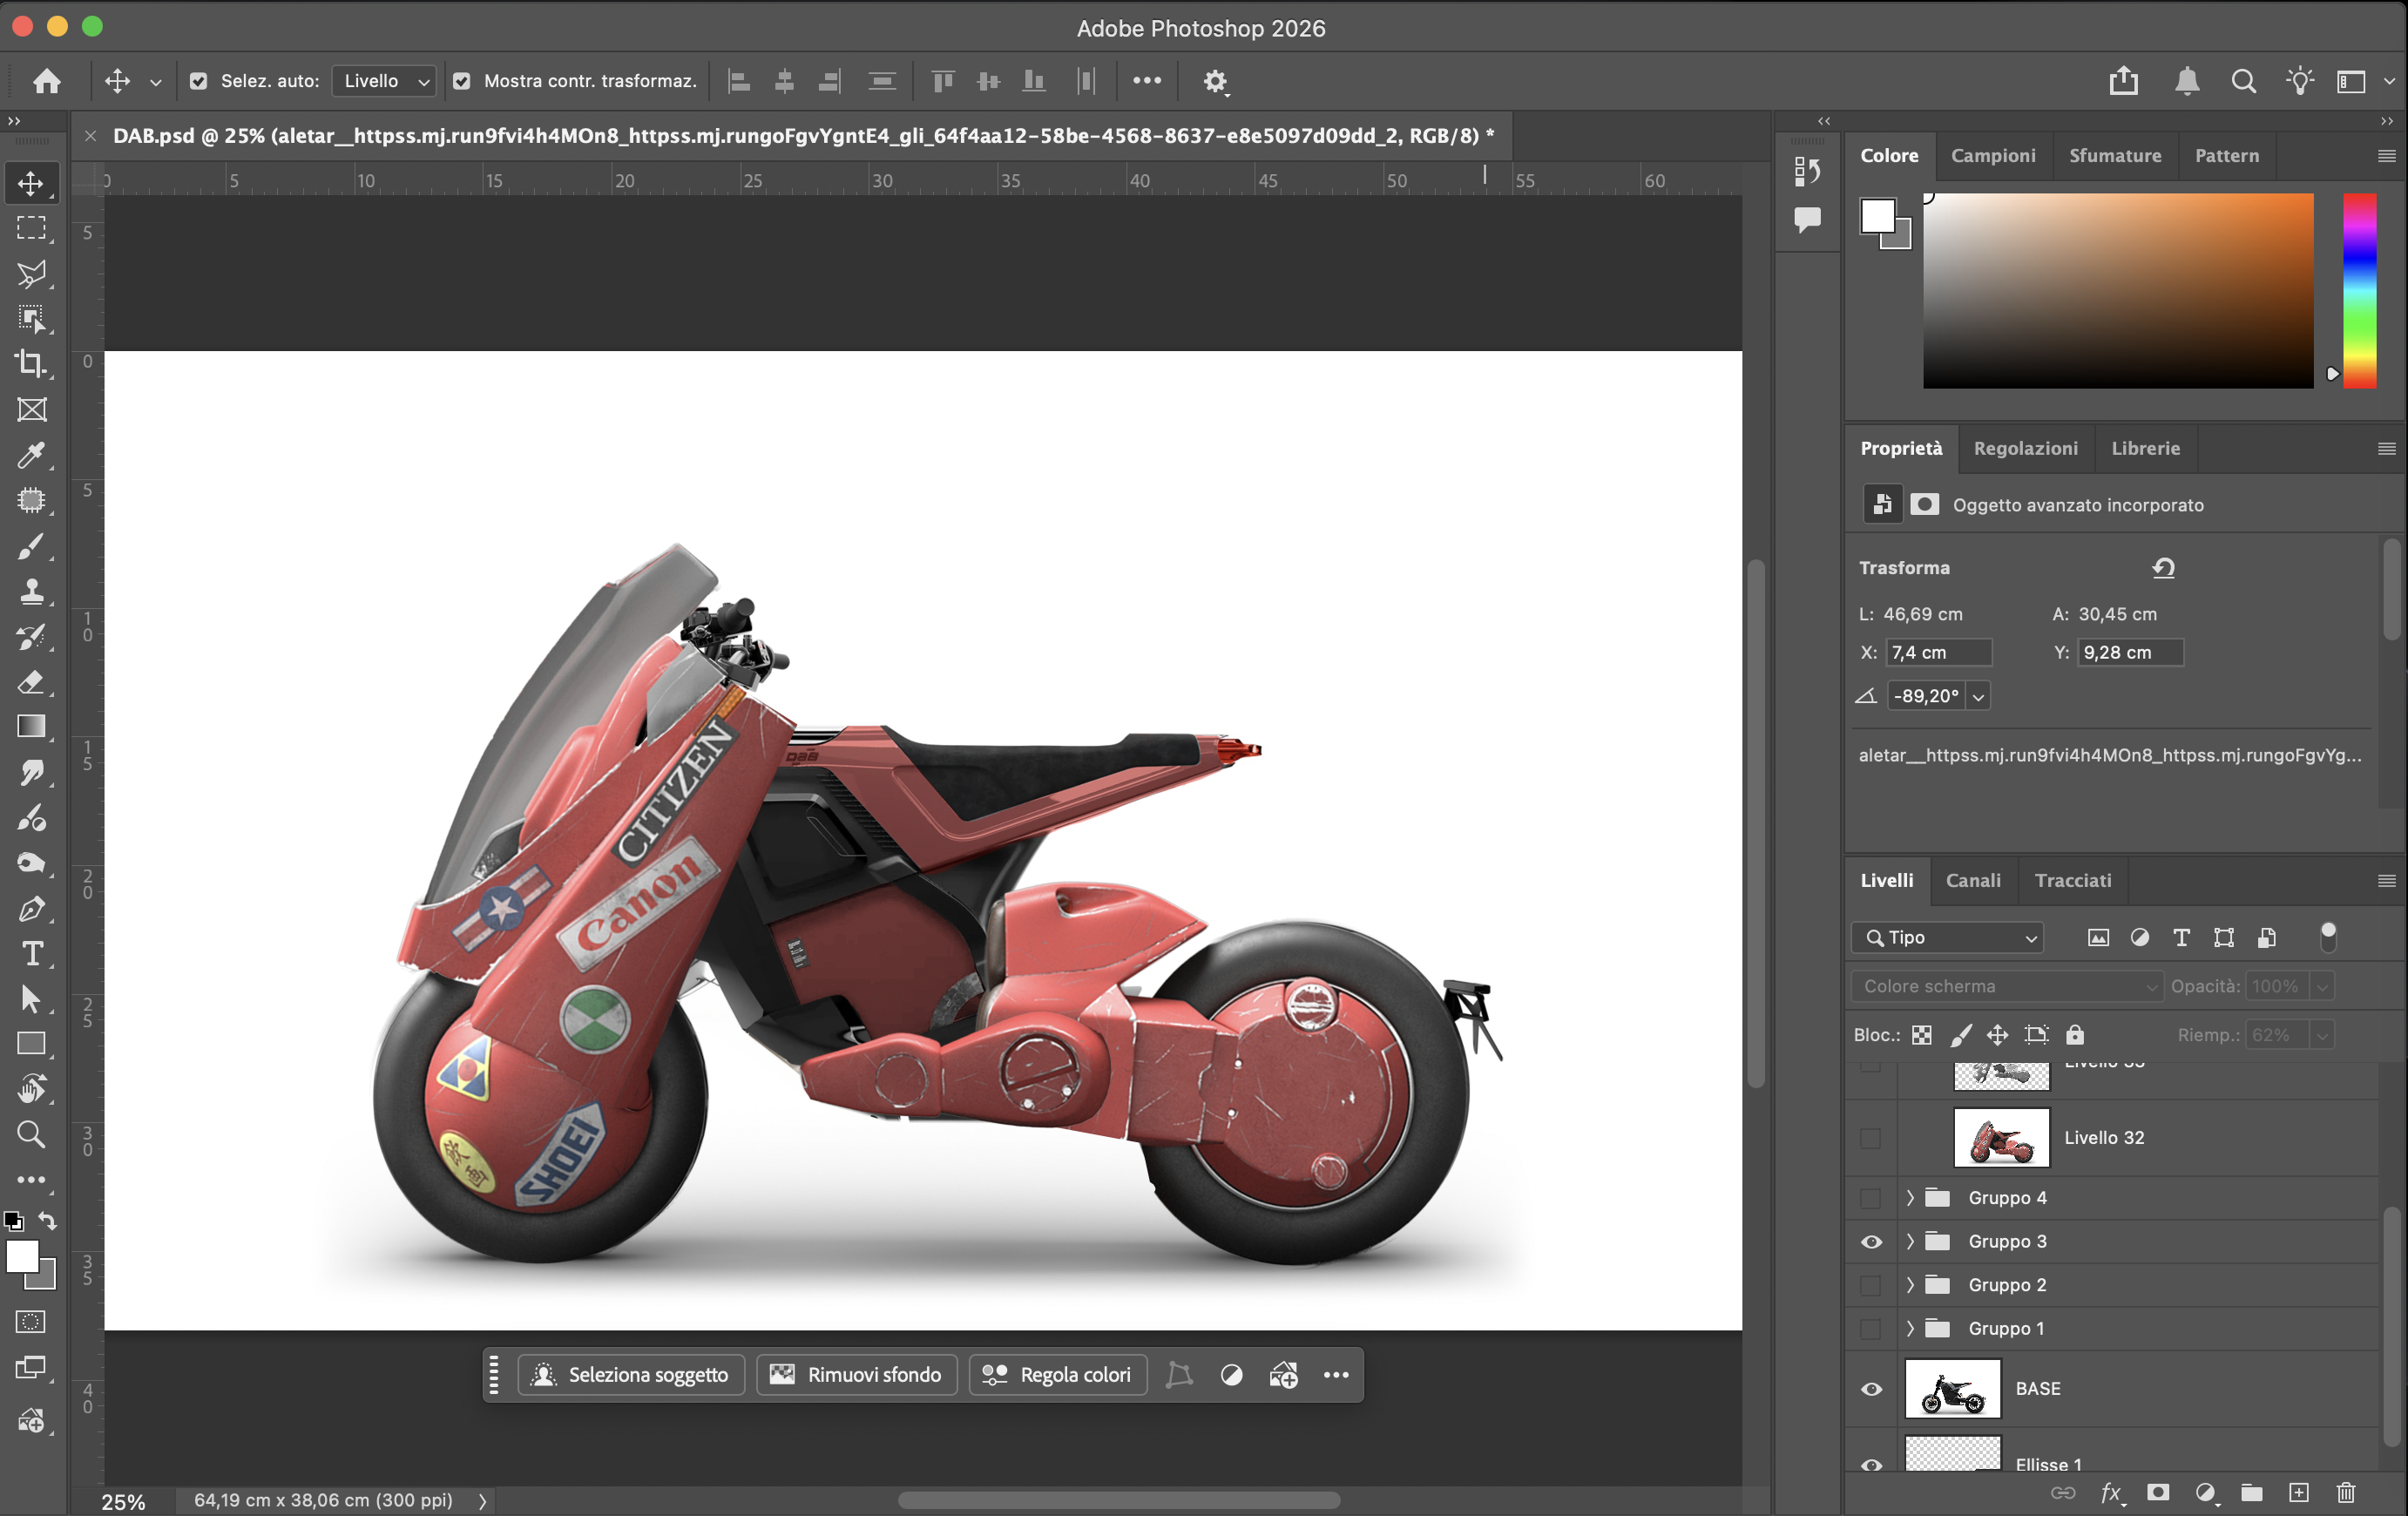
Task: Show the Gruppo 4 group
Action: coord(1871,1198)
